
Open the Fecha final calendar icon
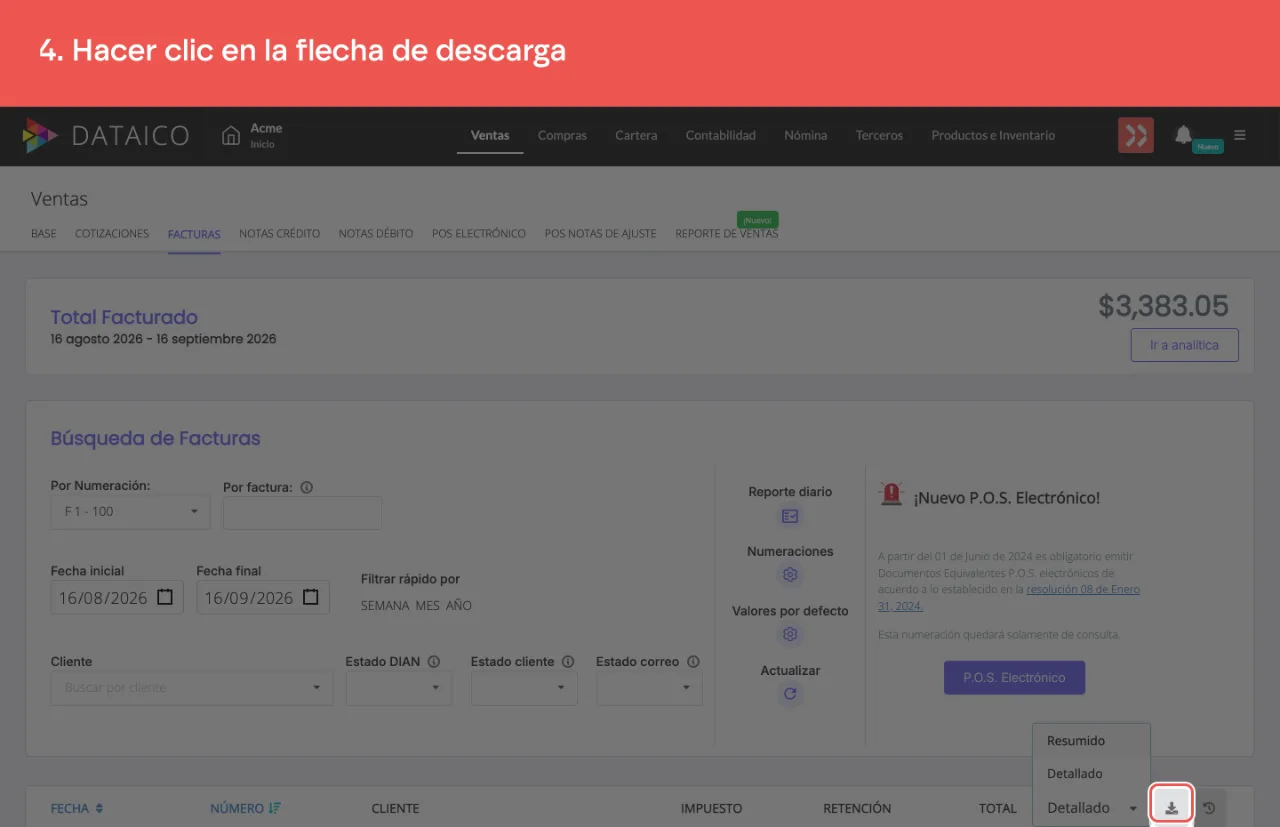tap(311, 597)
